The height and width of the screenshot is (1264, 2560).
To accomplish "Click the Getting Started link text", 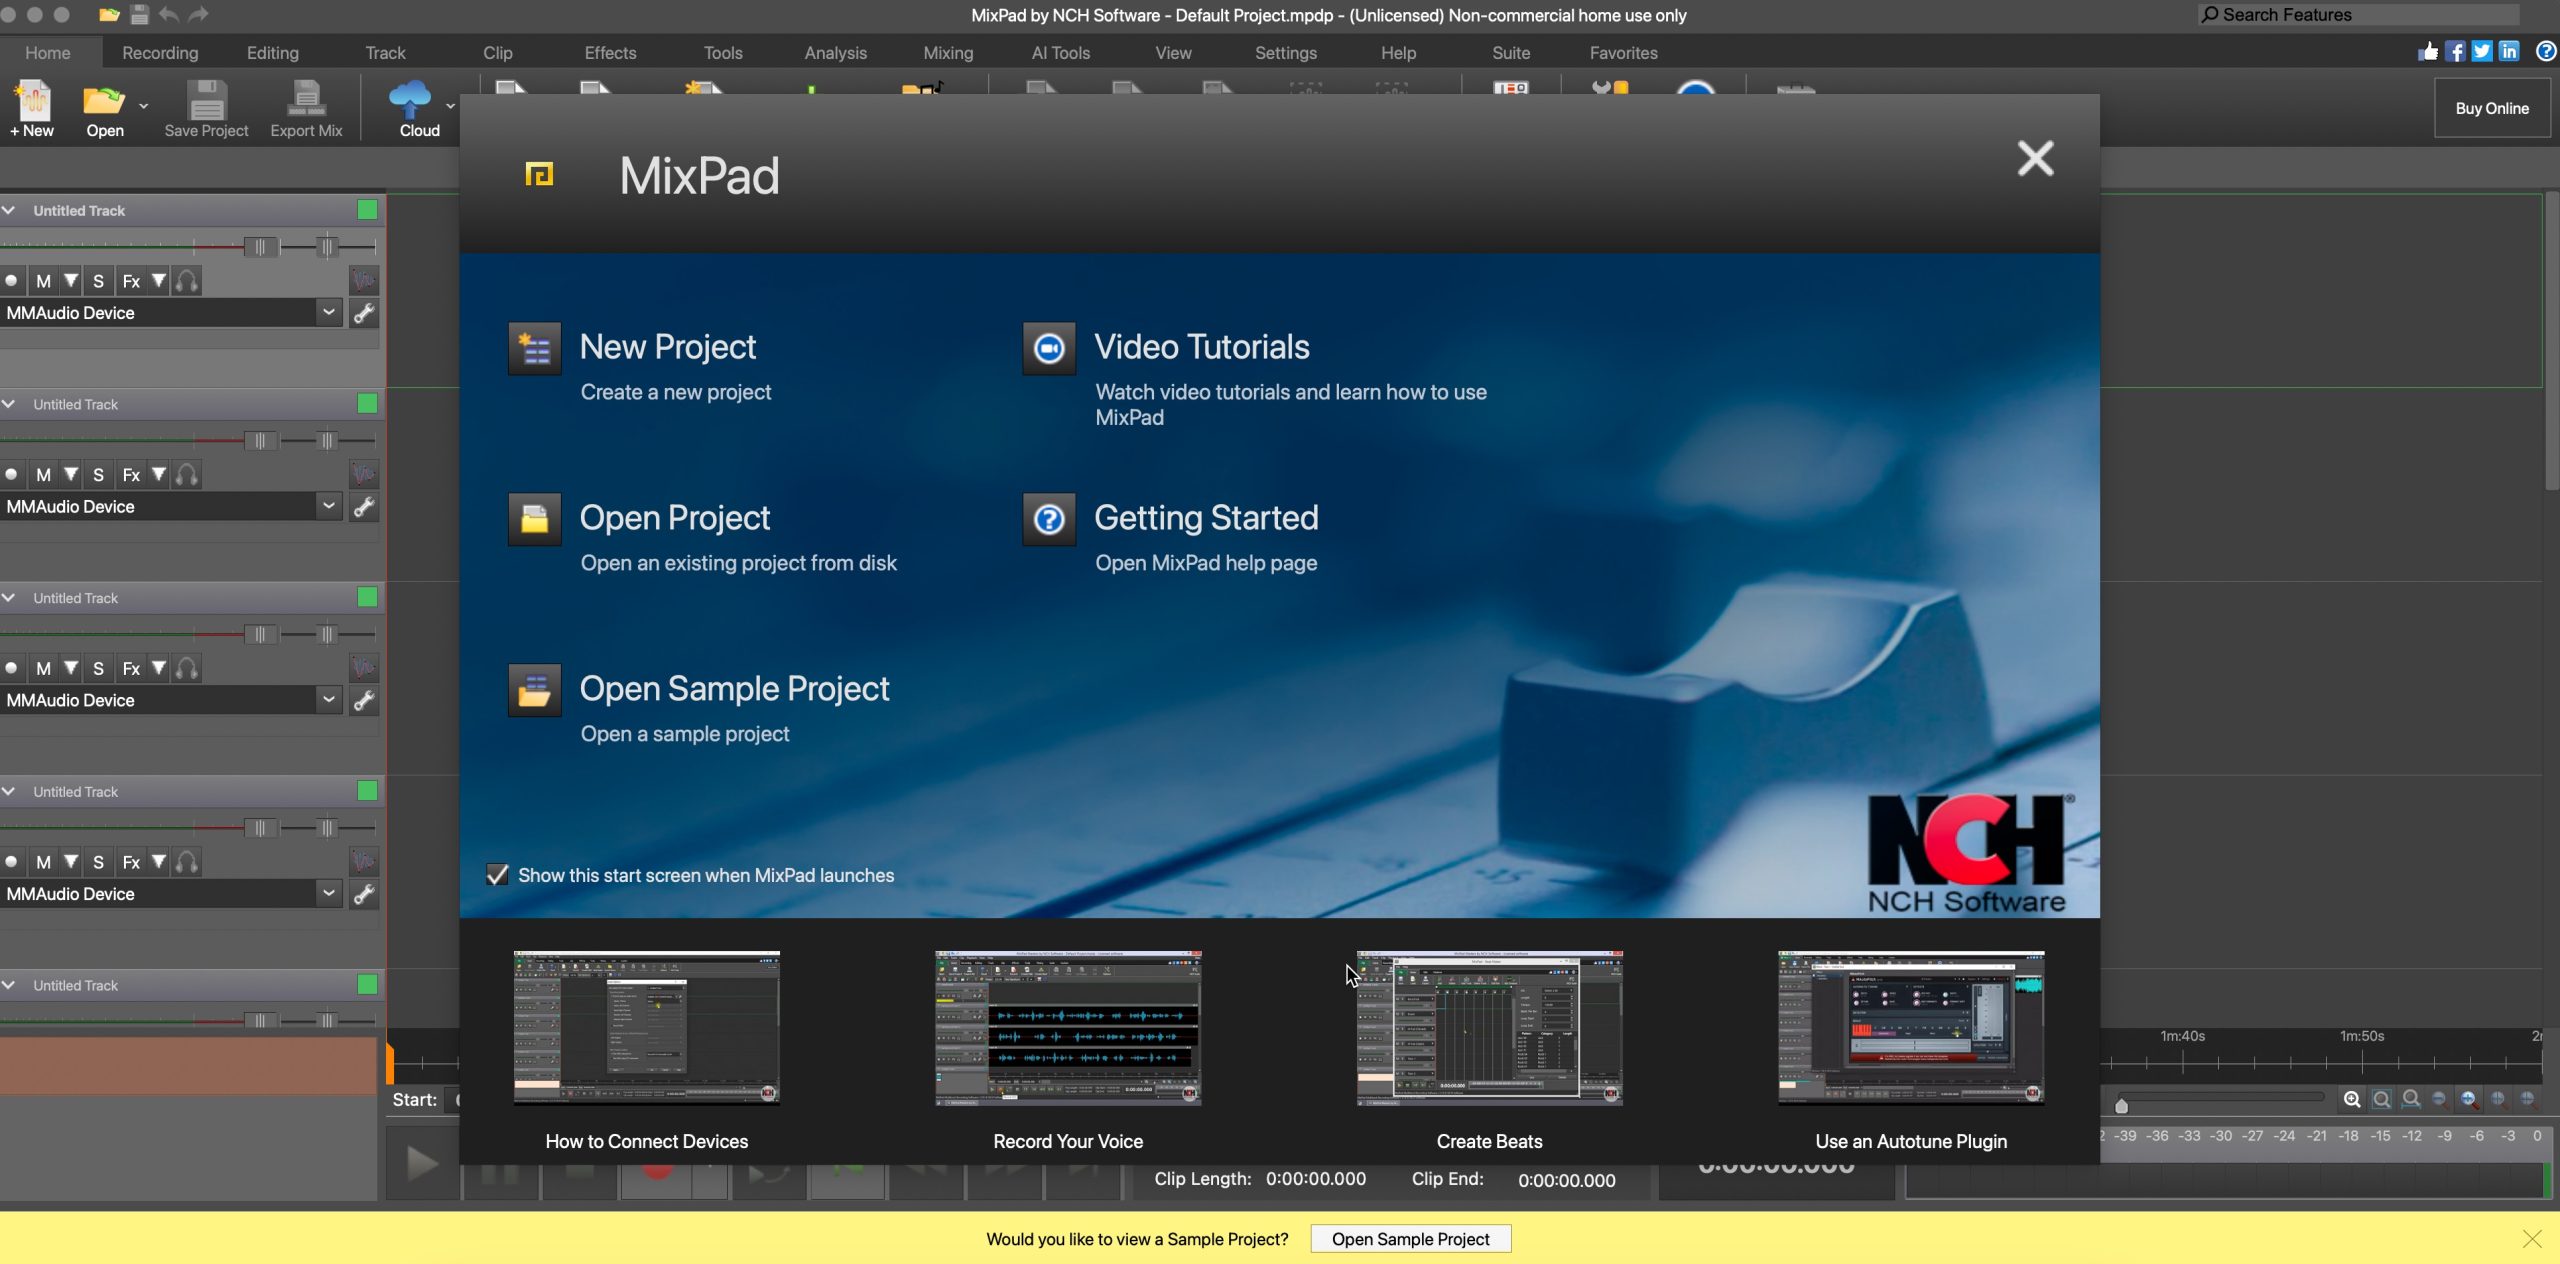I will pyautogui.click(x=1206, y=518).
